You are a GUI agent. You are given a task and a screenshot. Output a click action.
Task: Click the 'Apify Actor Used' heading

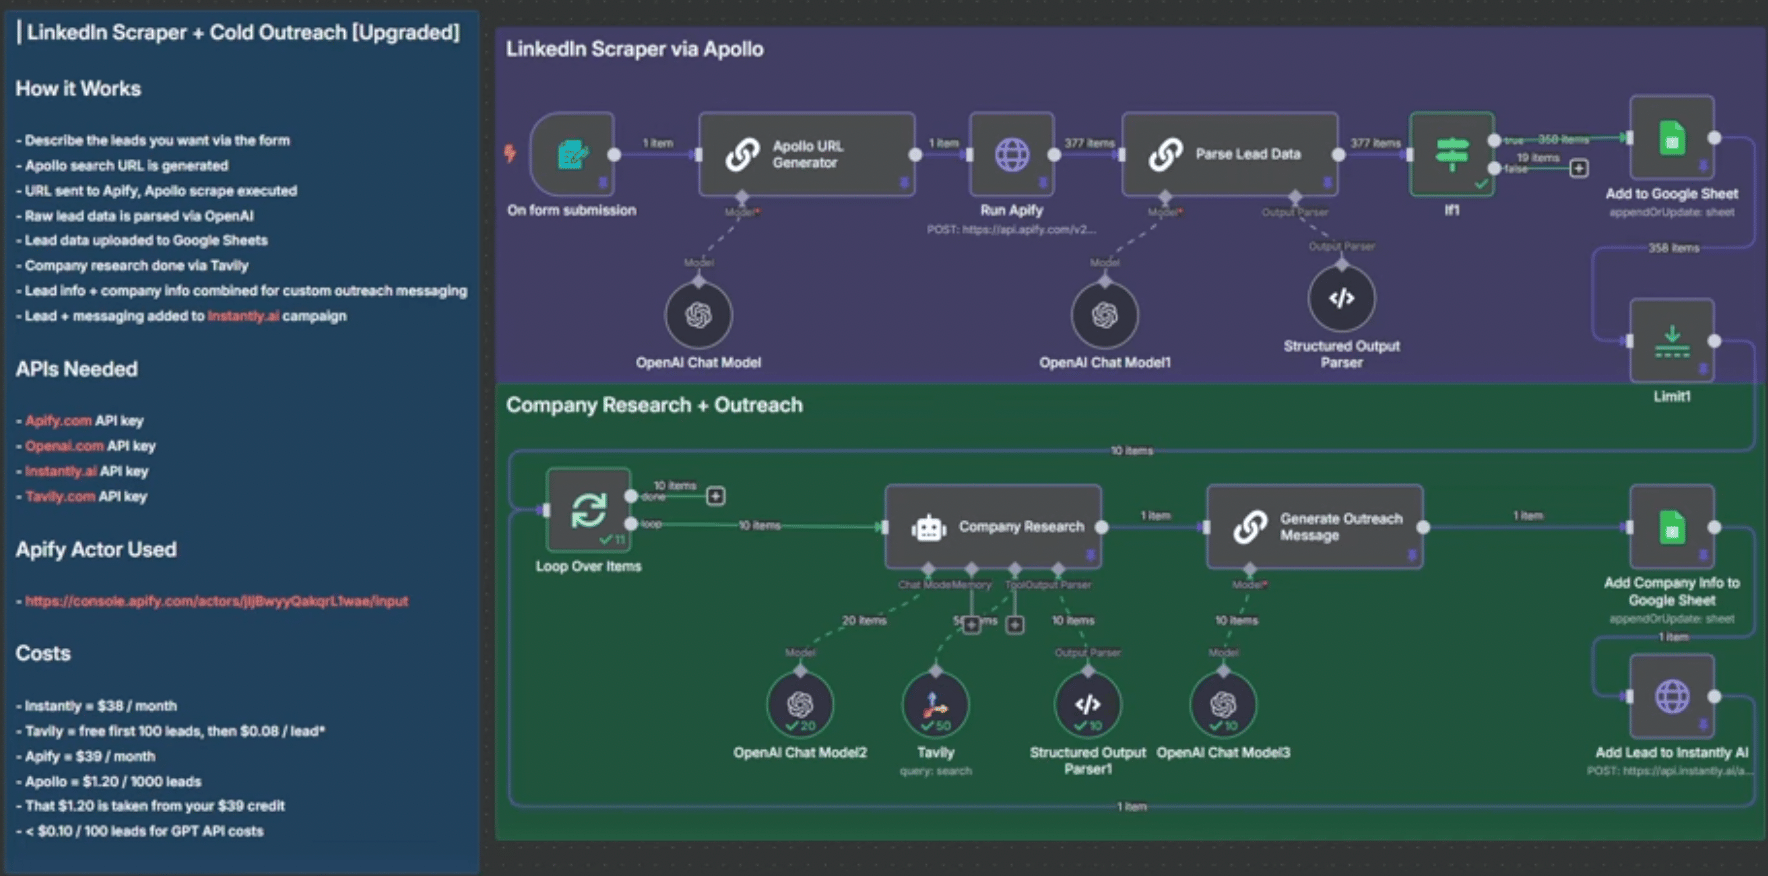click(96, 550)
